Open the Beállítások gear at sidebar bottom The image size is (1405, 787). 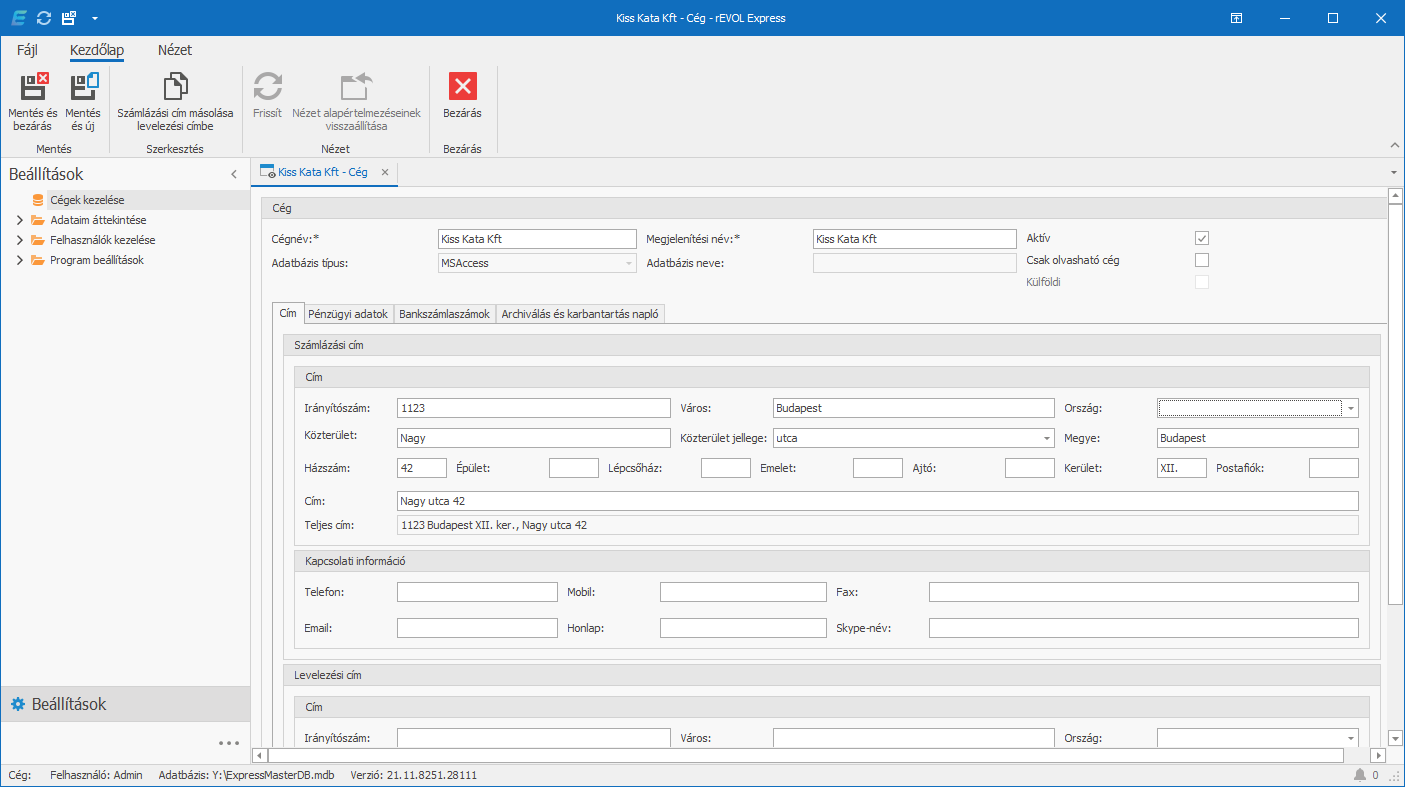17,705
